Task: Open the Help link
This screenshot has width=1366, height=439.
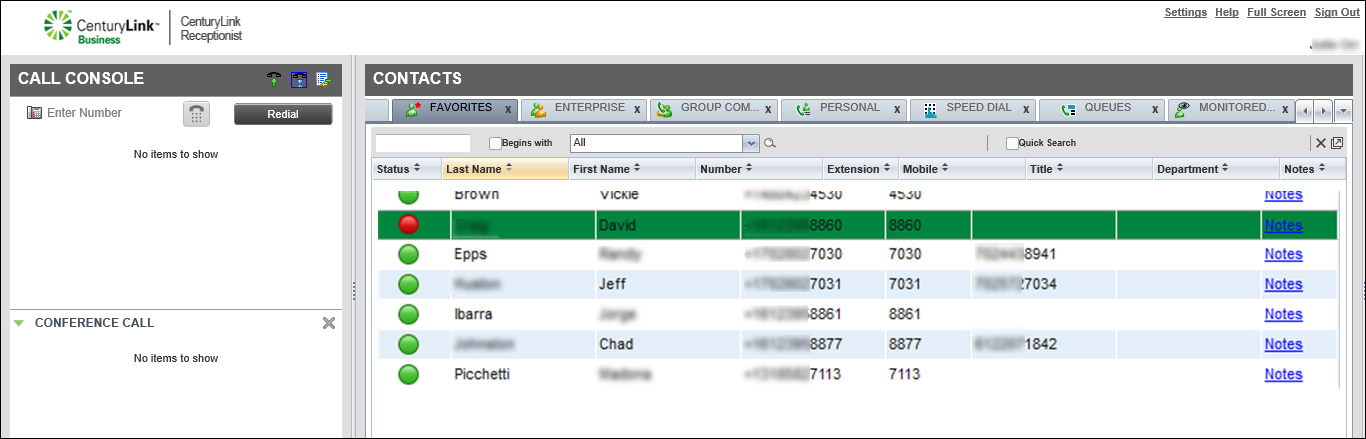Action: [1227, 12]
